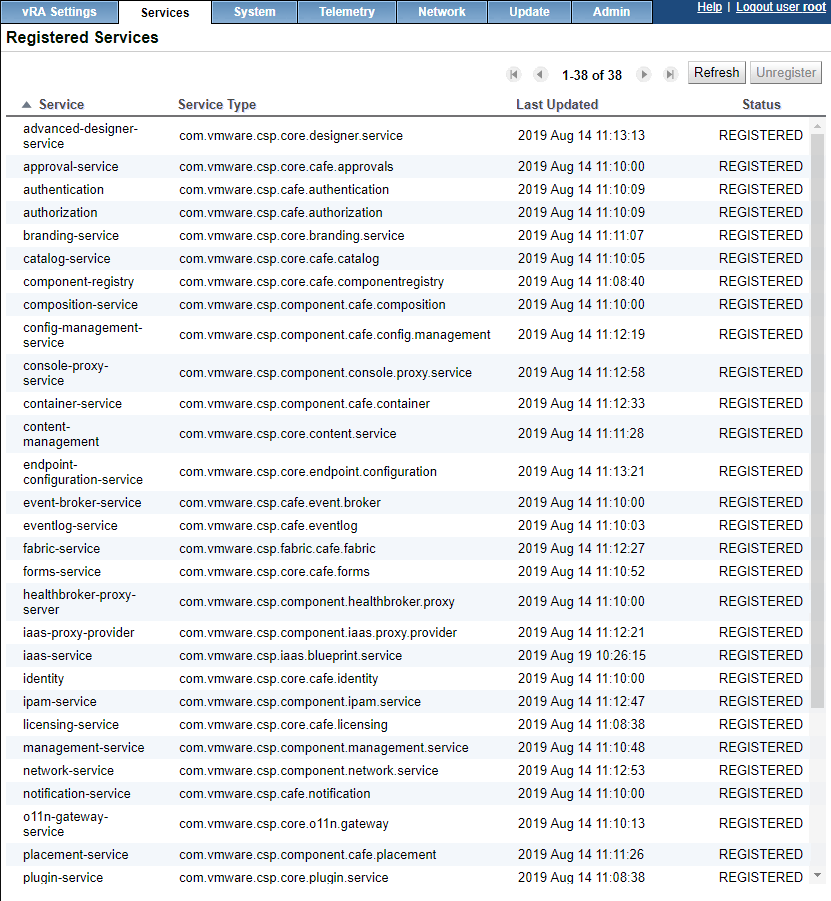Open the Help link
This screenshot has height=901, width=831.
(709, 7)
